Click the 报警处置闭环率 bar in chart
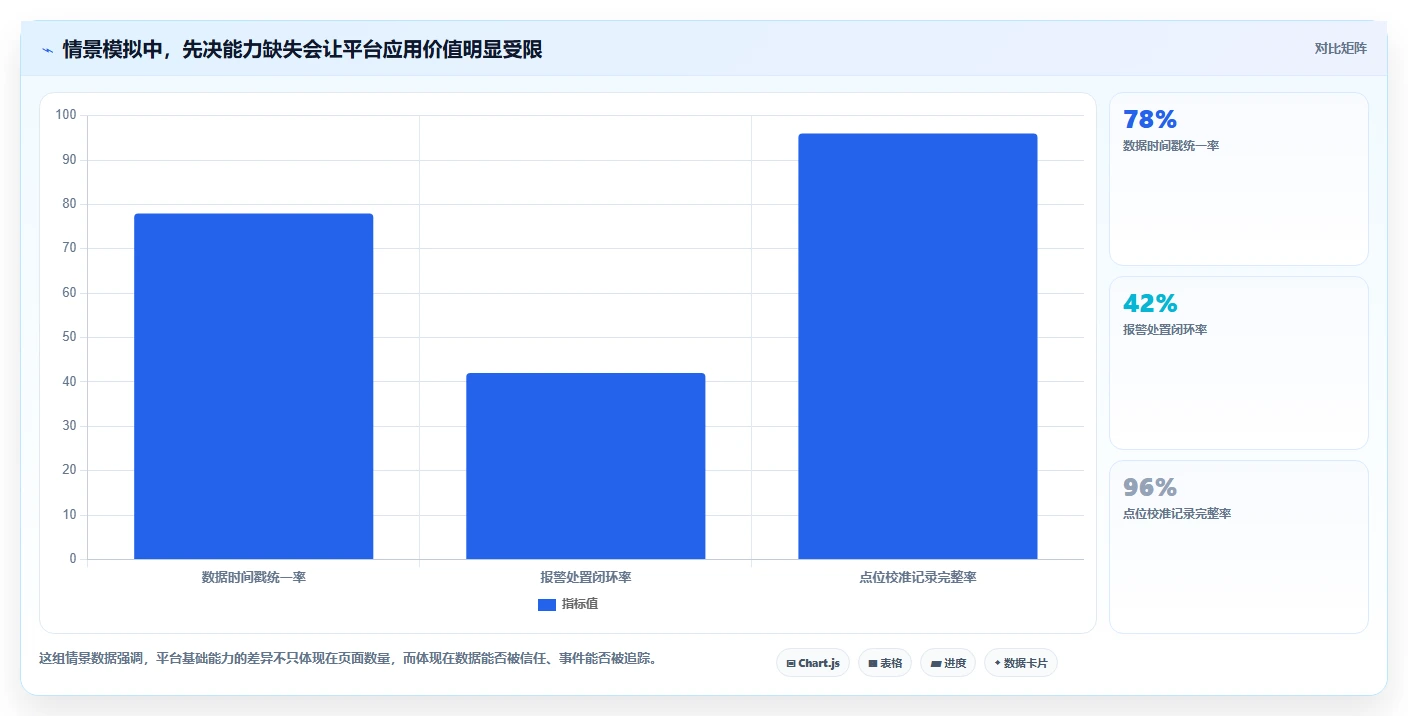The width and height of the screenshot is (1408, 716). pos(585,466)
